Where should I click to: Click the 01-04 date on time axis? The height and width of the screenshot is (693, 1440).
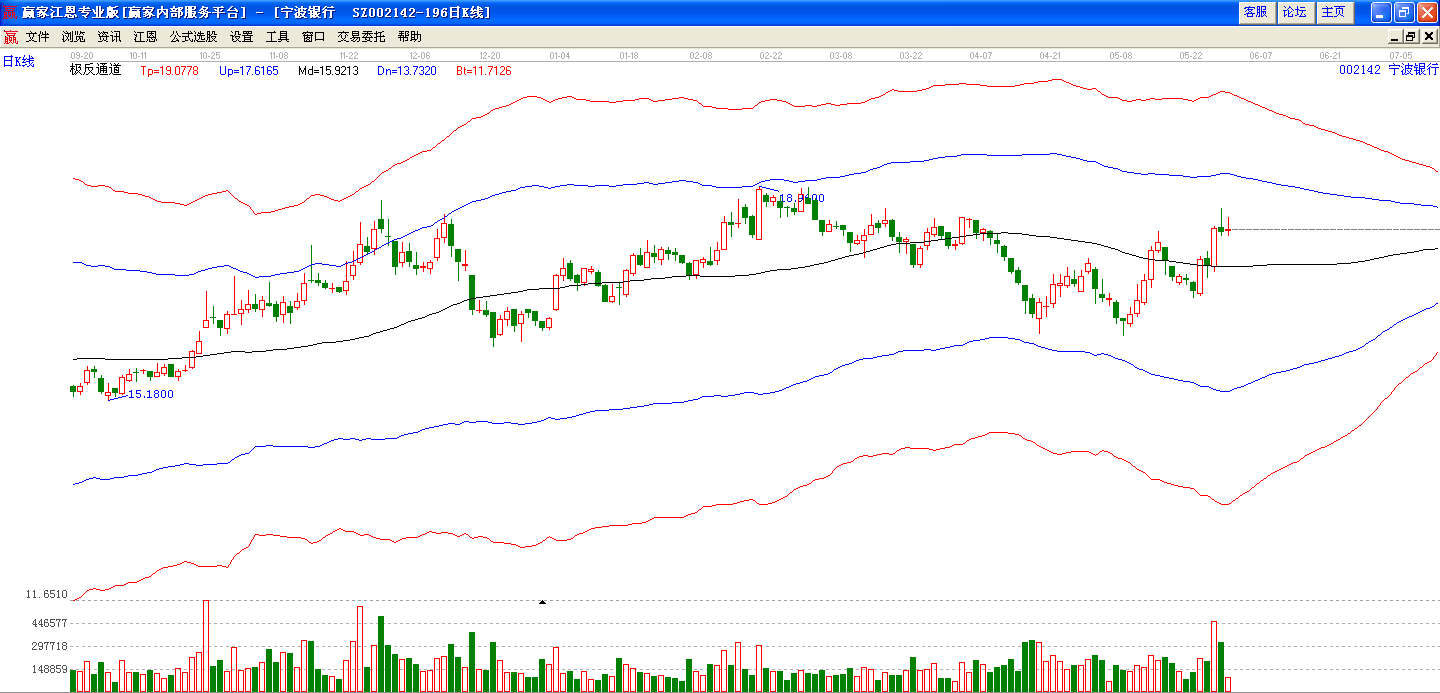[x=560, y=56]
